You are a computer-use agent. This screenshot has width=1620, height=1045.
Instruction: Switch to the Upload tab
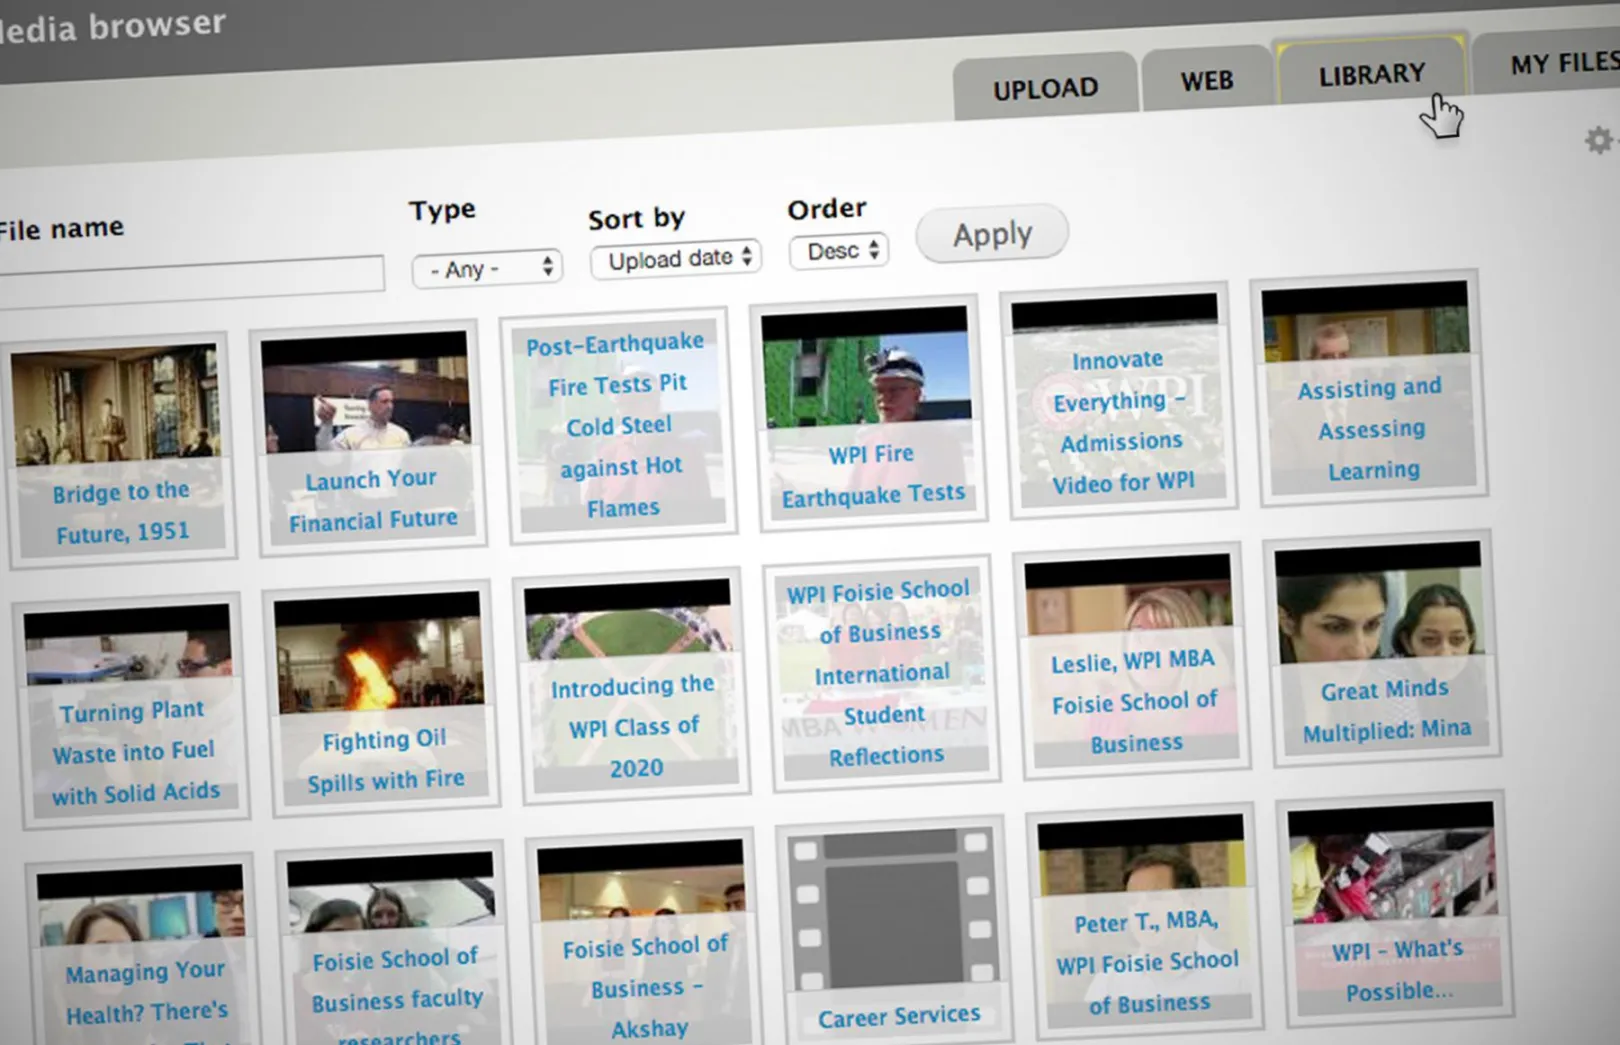coord(1045,88)
